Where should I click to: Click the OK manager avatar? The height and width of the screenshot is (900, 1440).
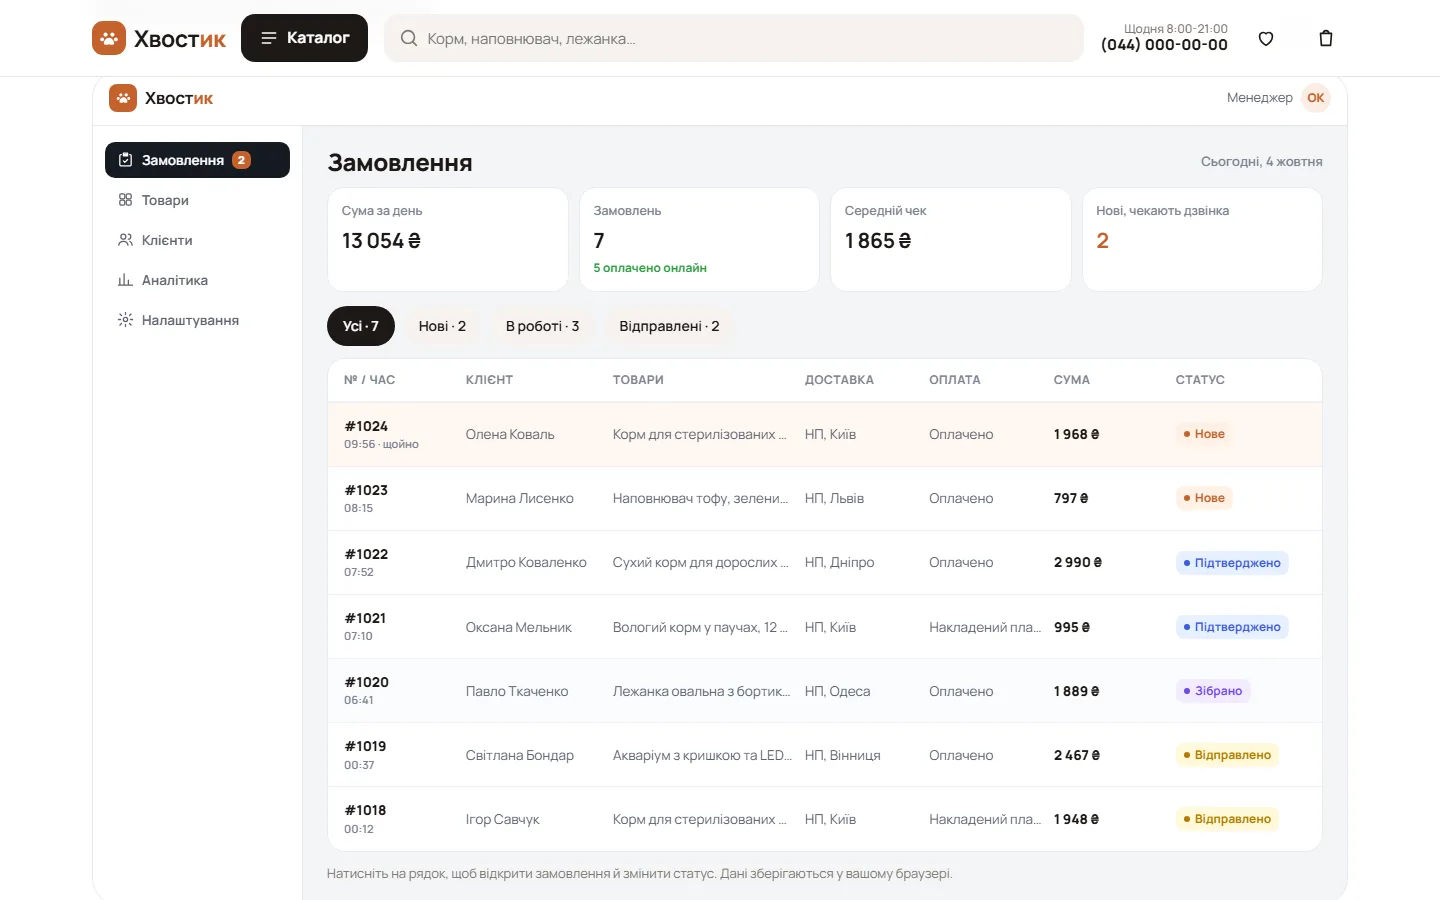point(1316,98)
